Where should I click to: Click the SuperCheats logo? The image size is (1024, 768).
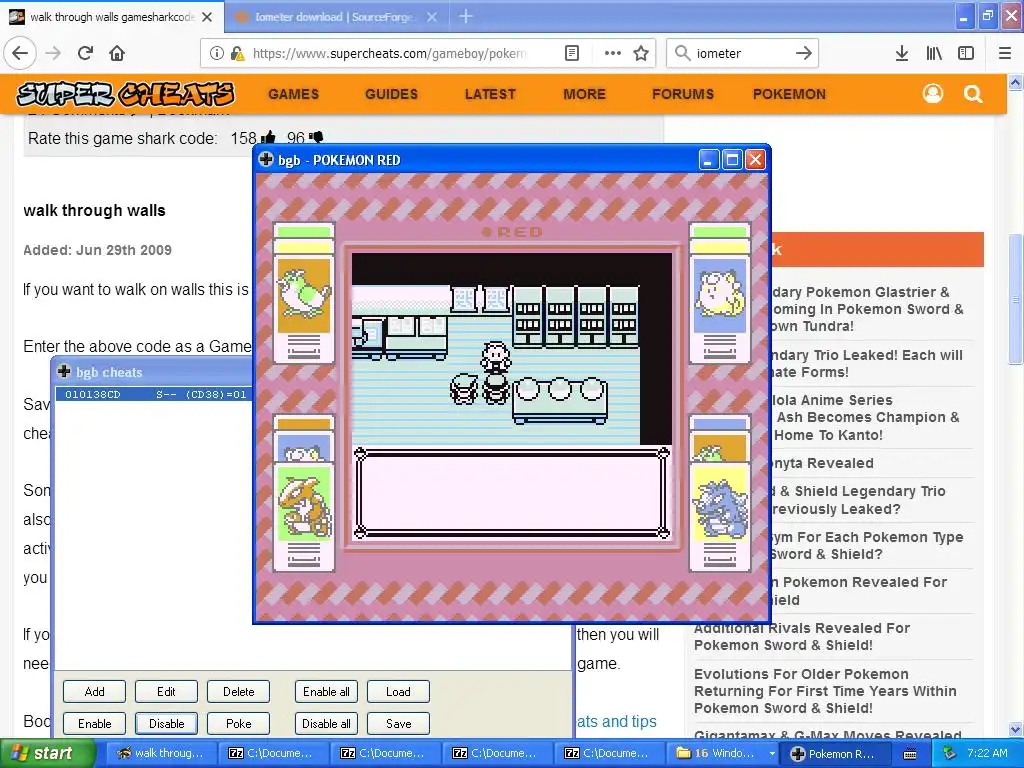(x=125, y=94)
